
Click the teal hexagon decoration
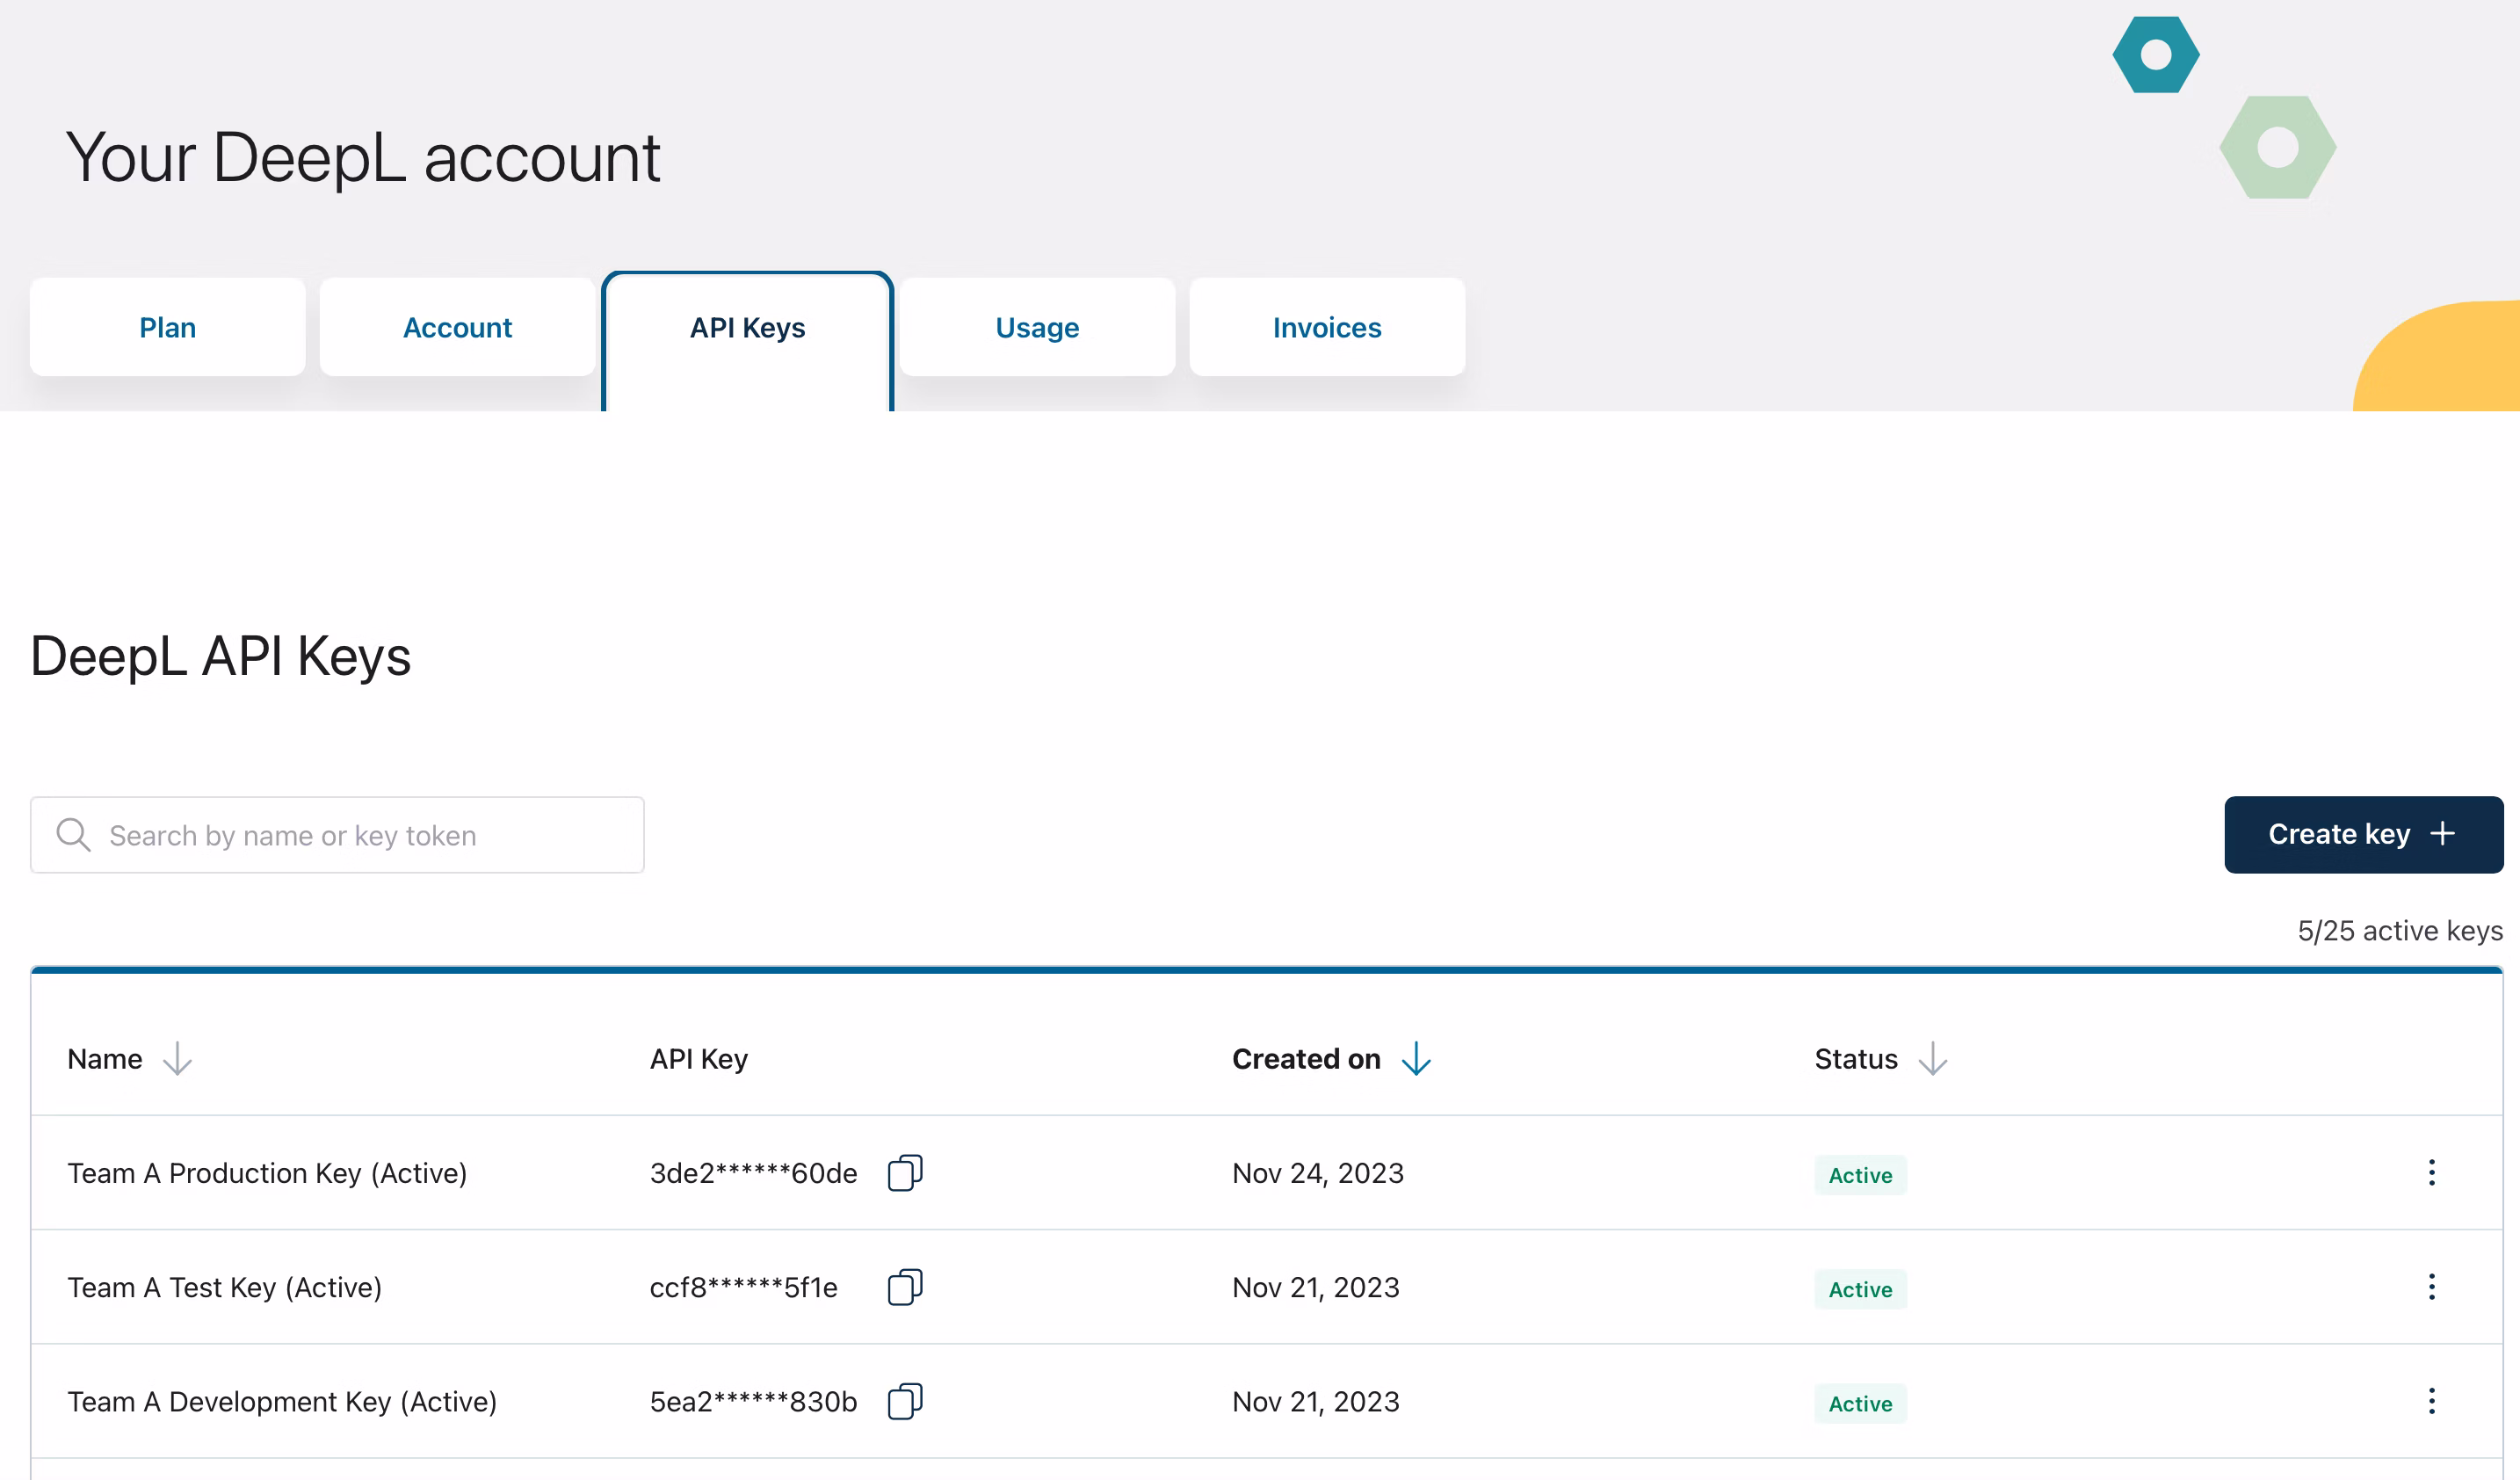(2155, 54)
